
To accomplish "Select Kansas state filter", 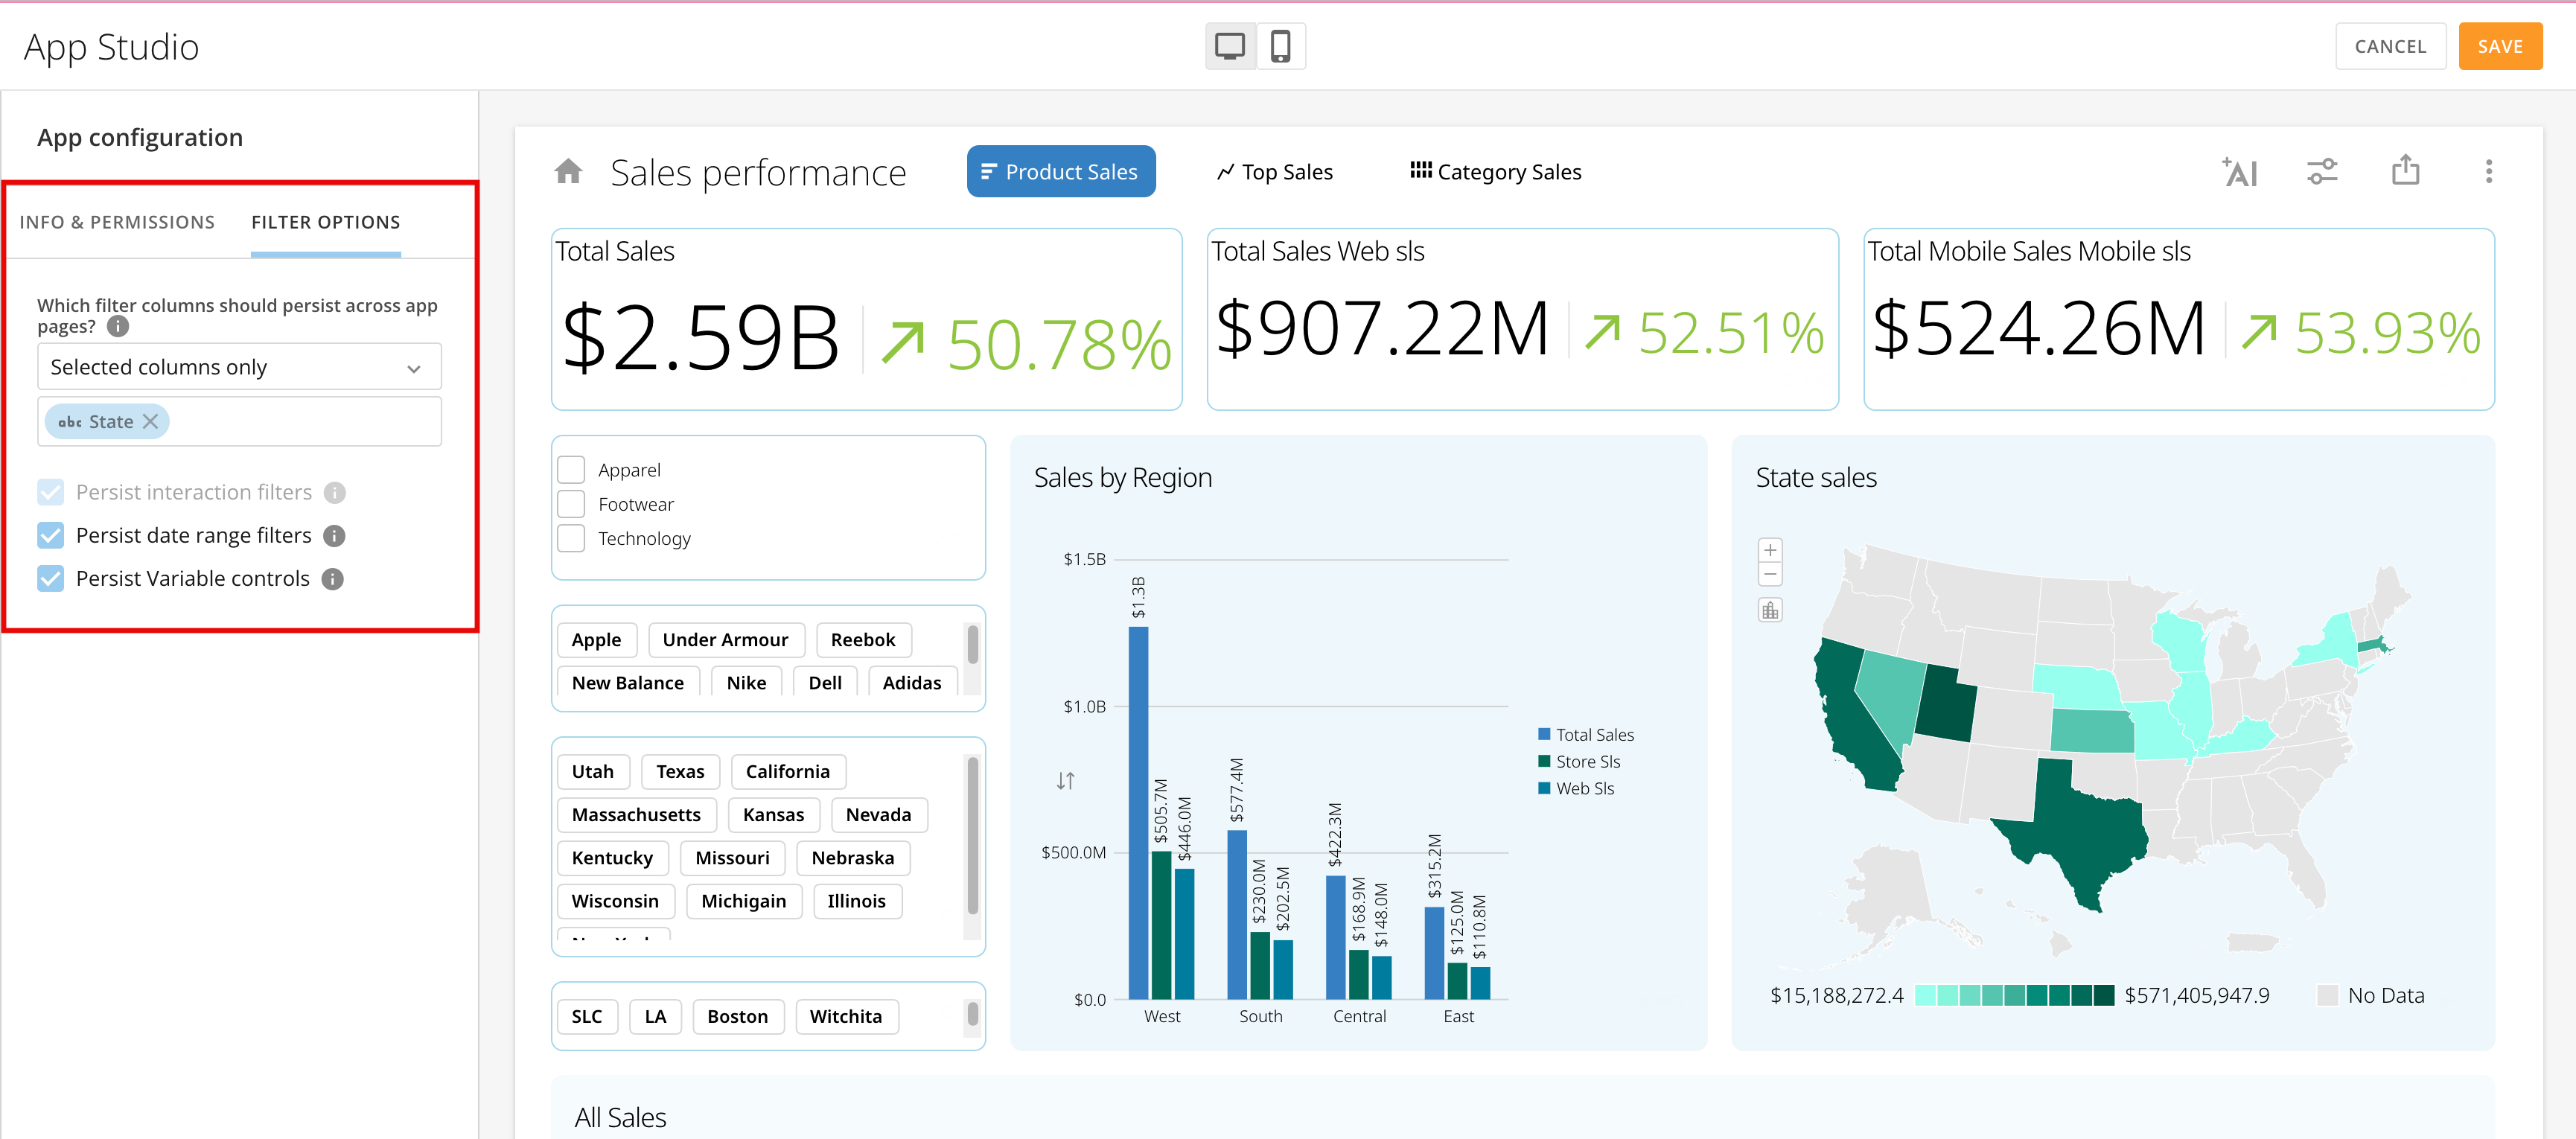I will click(773, 815).
